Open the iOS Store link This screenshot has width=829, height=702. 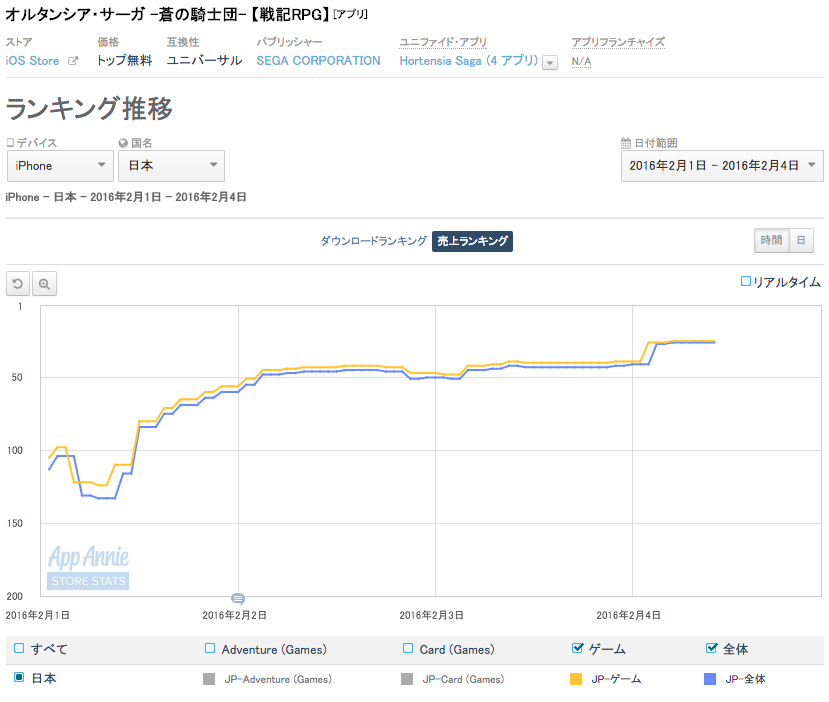click(x=32, y=61)
